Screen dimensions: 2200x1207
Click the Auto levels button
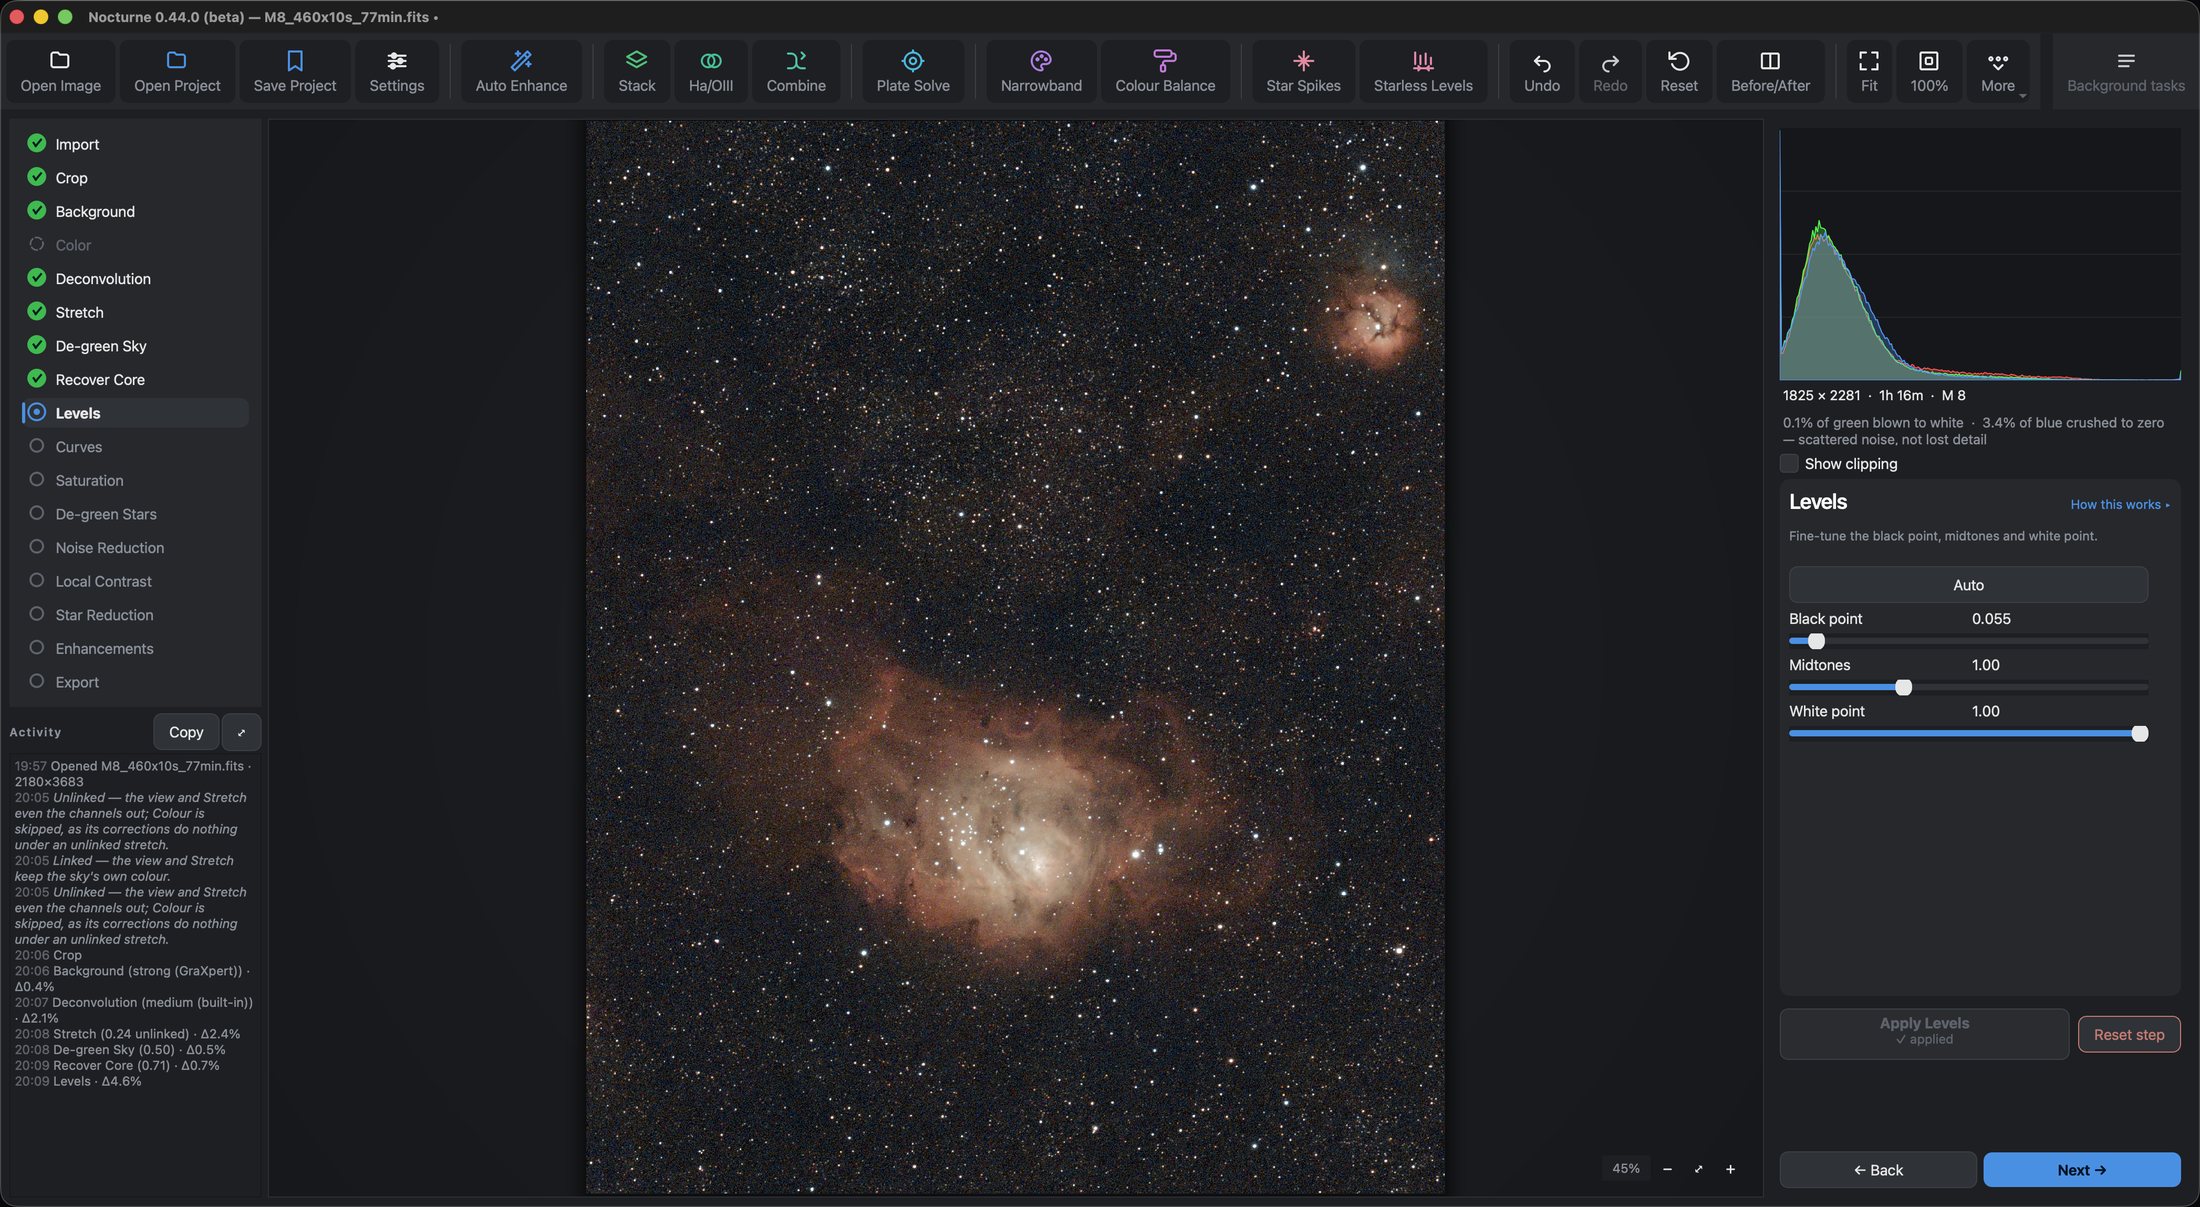(1967, 585)
